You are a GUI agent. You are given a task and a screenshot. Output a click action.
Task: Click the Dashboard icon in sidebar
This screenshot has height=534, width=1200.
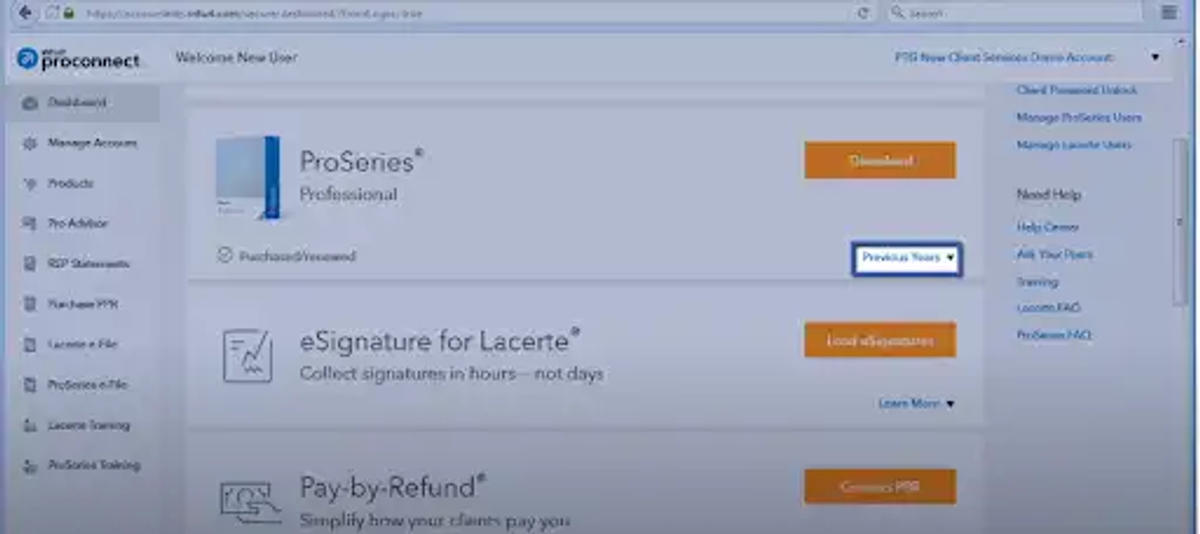[x=29, y=103]
